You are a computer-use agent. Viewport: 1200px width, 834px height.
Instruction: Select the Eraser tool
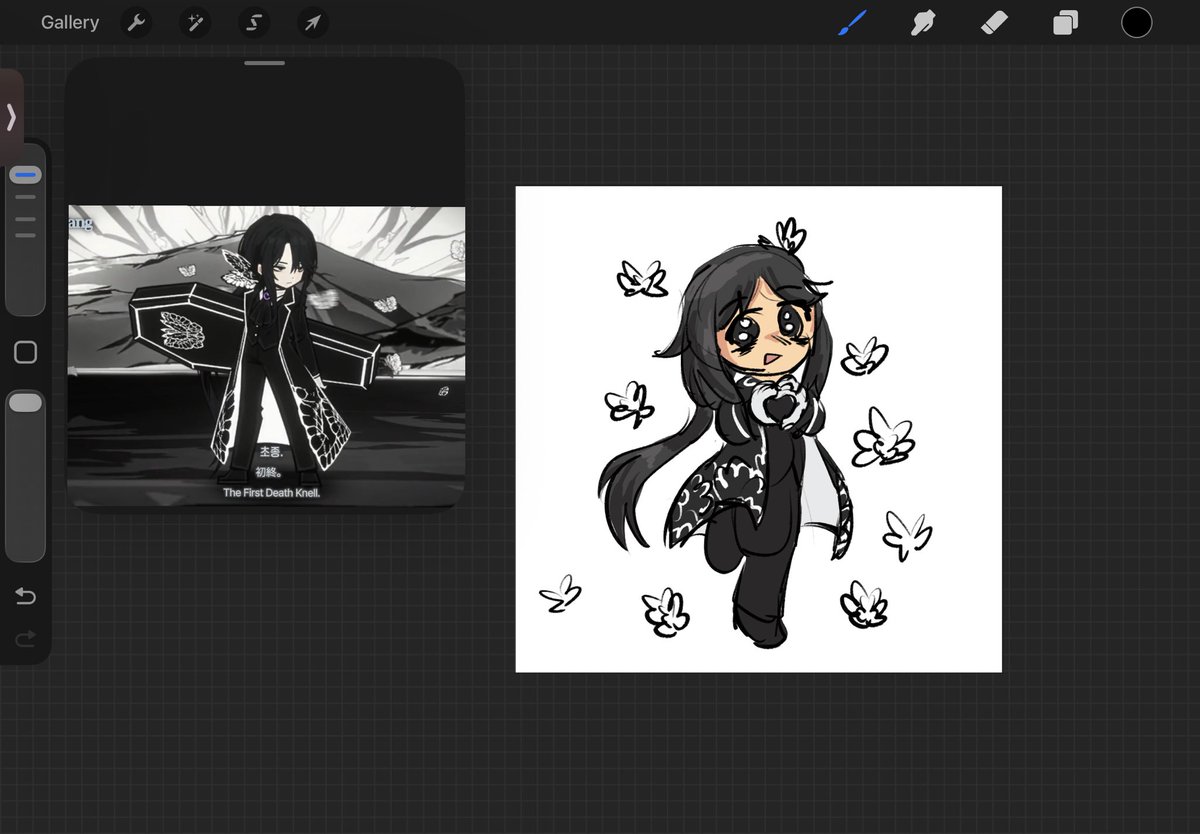994,22
